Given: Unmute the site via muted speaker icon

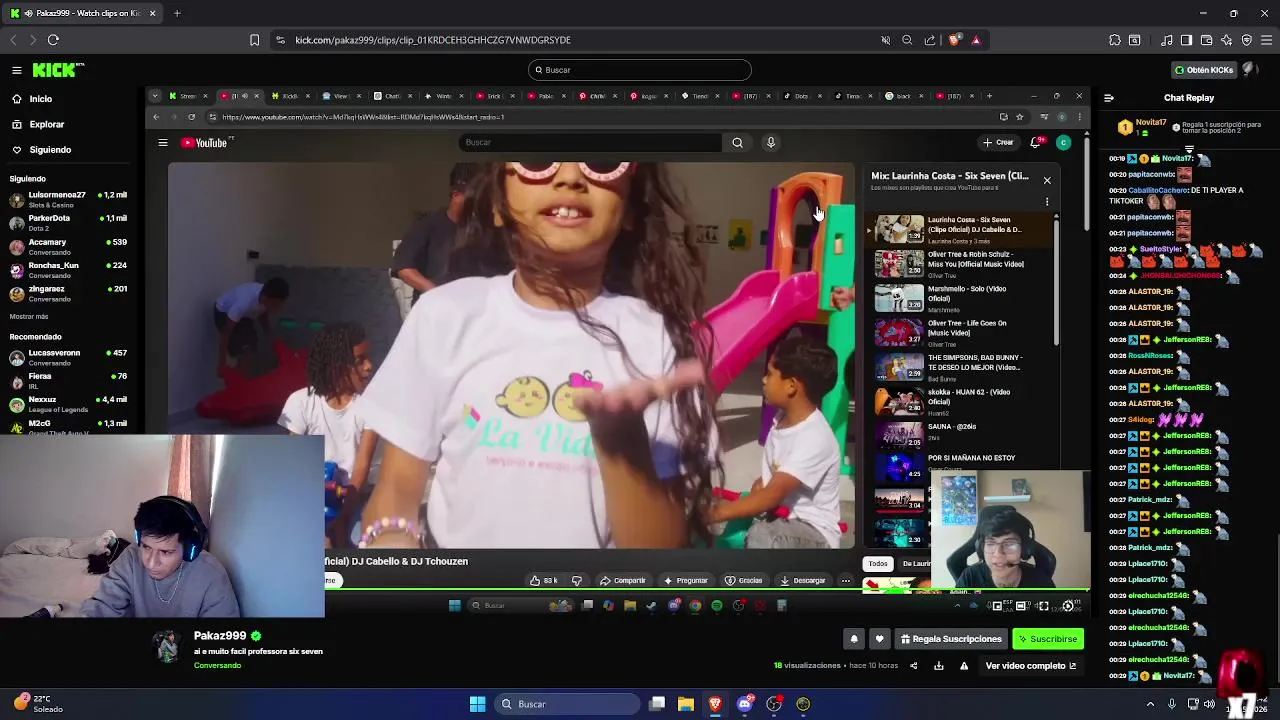Looking at the screenshot, I should tap(885, 40).
